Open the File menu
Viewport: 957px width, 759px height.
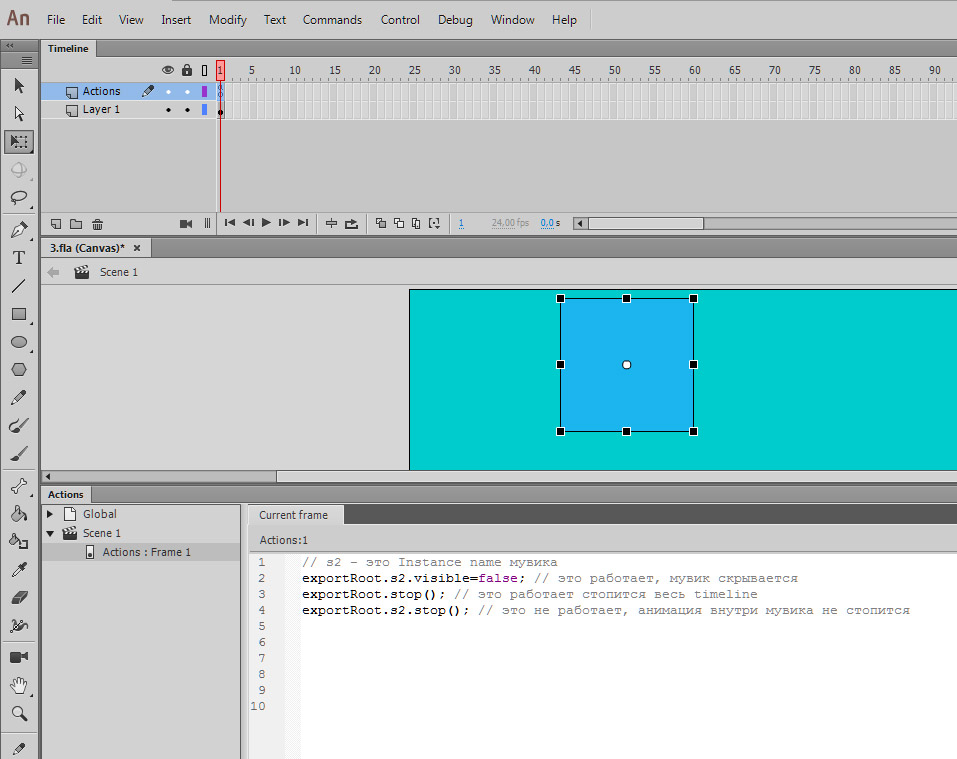coord(56,20)
